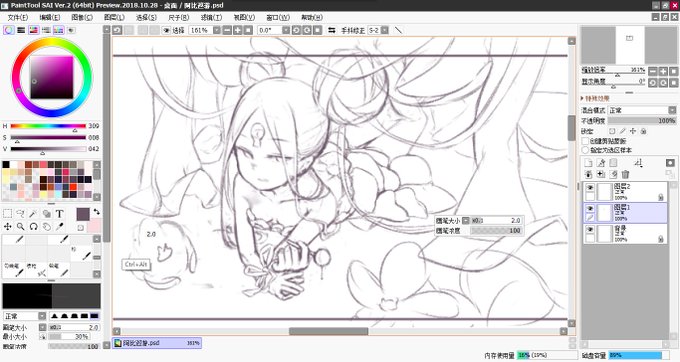The width and height of the screenshot is (680, 362).
Task: Zoom in with the plus toolbar button
Action: [x=238, y=30]
